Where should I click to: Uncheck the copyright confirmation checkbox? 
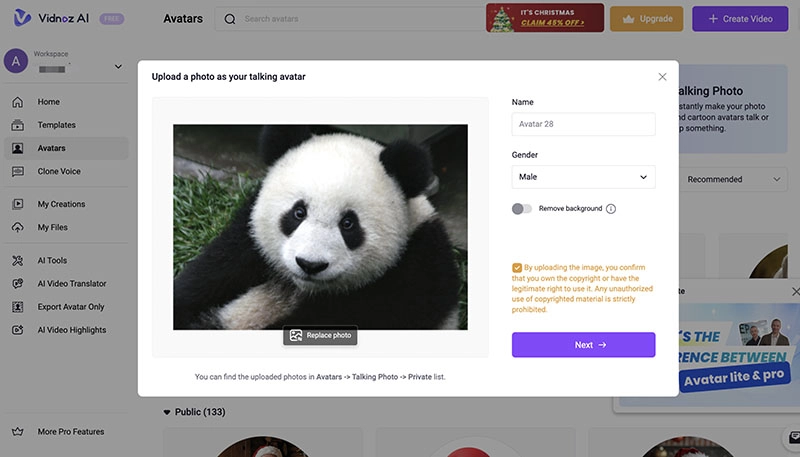pos(517,268)
